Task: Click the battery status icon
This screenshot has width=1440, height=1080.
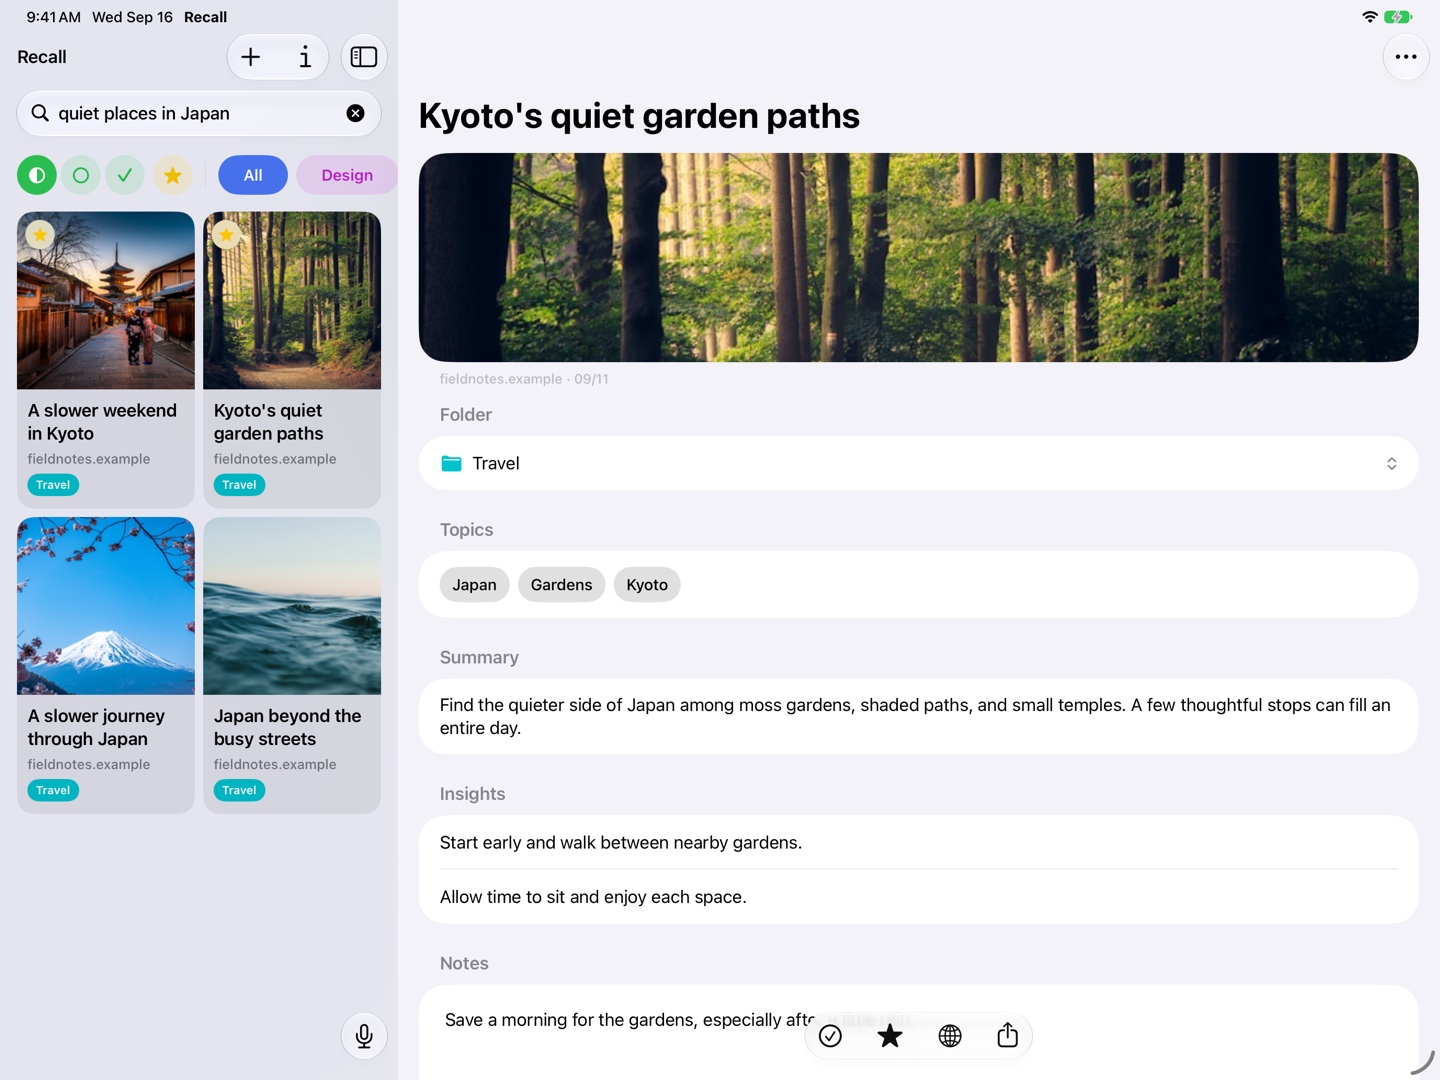Action: click(1398, 17)
